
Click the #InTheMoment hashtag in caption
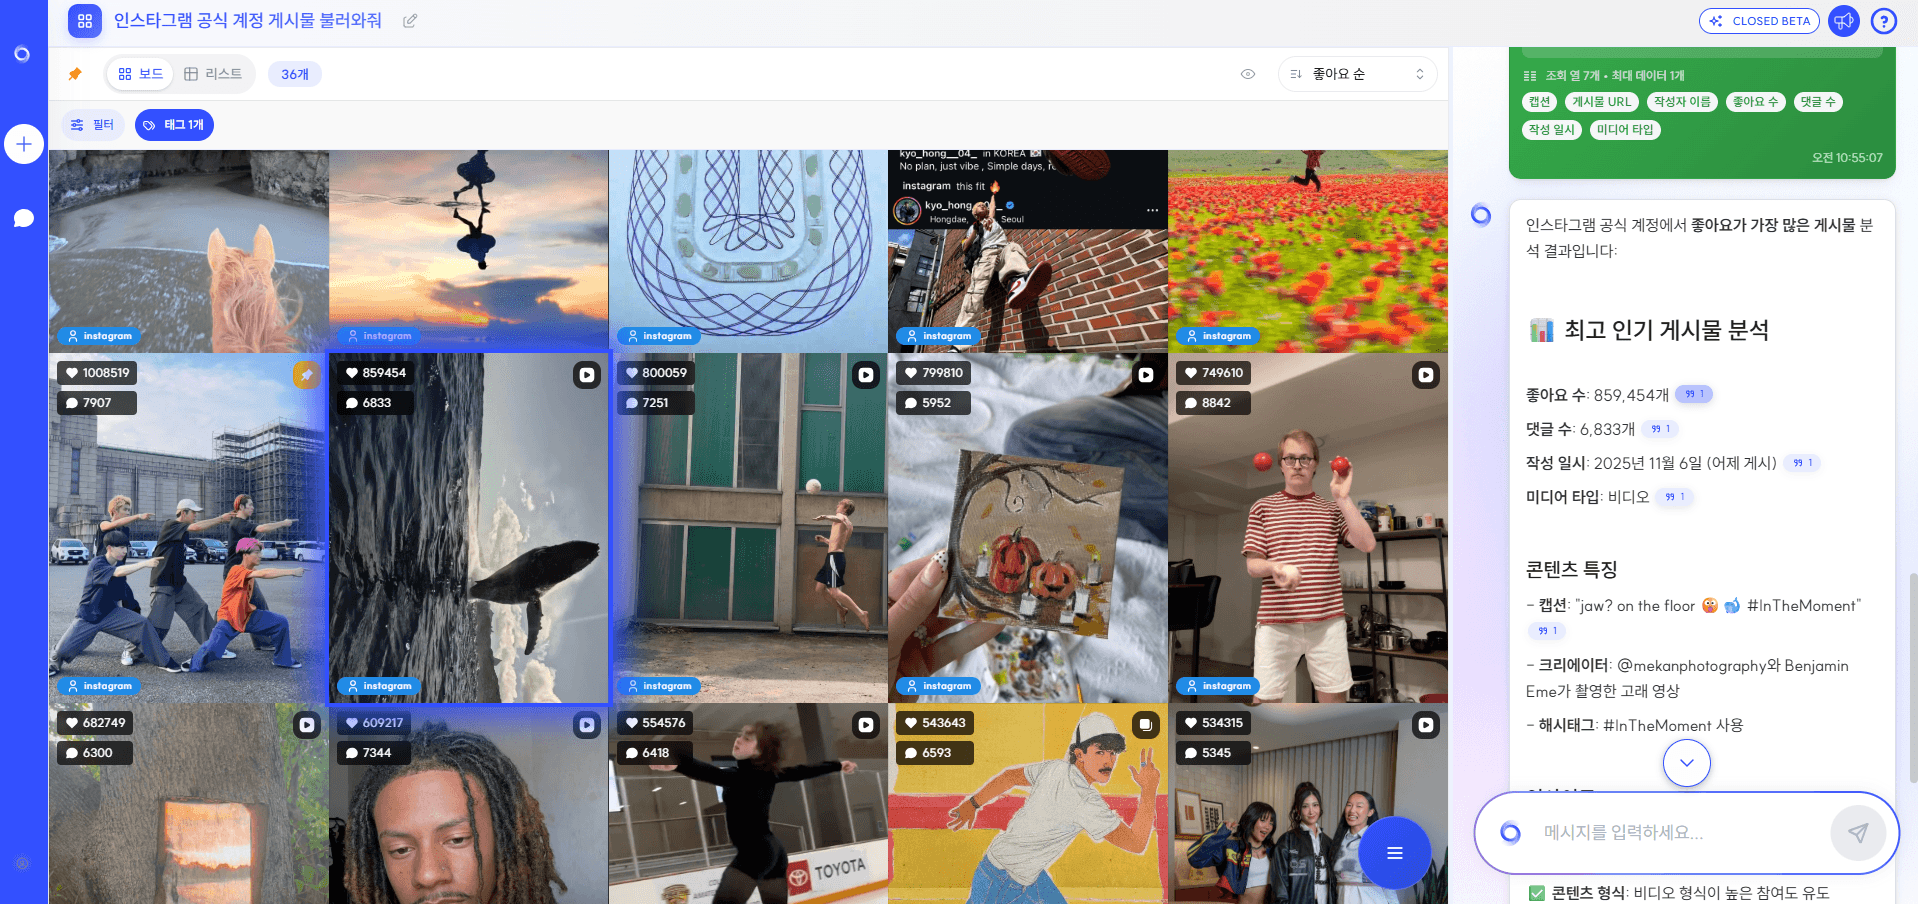click(1803, 605)
